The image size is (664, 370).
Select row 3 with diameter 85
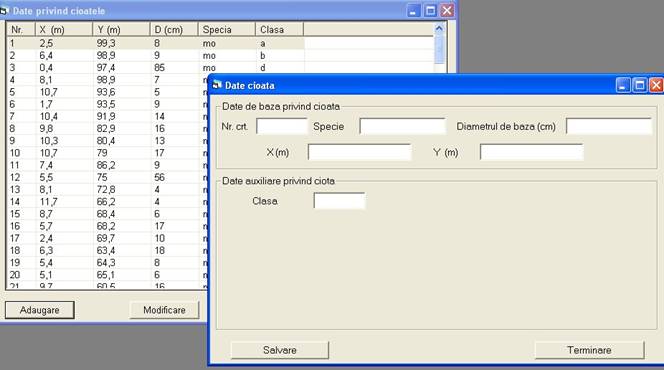(155, 68)
